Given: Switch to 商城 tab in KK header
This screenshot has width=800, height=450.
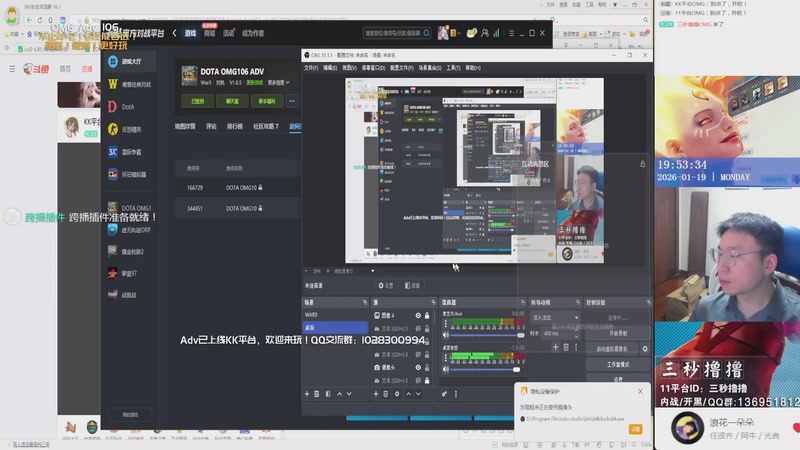Looking at the screenshot, I should point(209,33).
